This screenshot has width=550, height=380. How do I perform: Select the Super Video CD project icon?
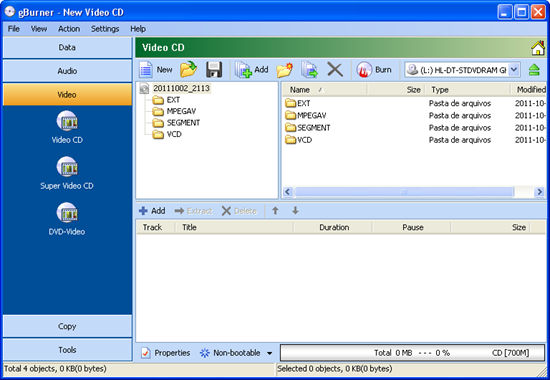point(67,167)
